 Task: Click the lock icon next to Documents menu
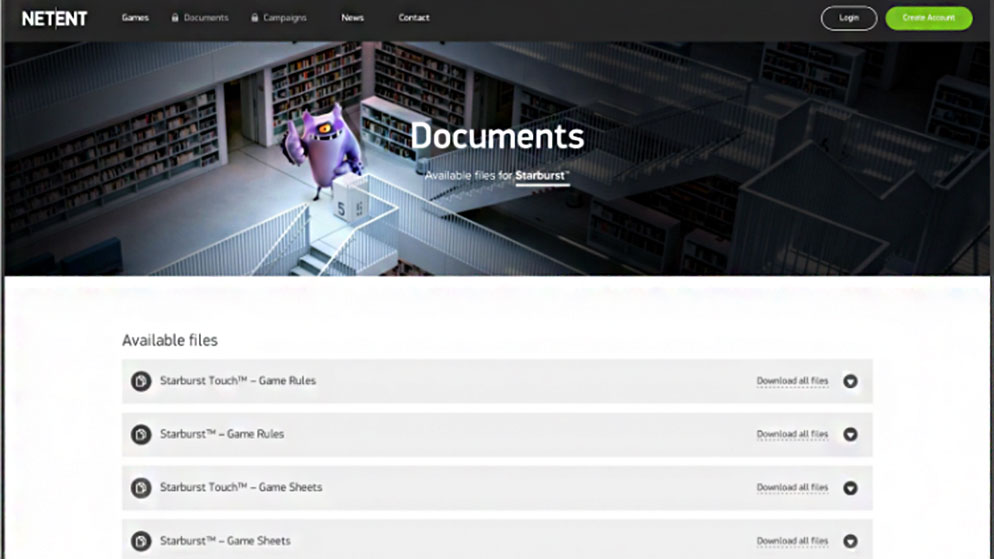[x=175, y=18]
